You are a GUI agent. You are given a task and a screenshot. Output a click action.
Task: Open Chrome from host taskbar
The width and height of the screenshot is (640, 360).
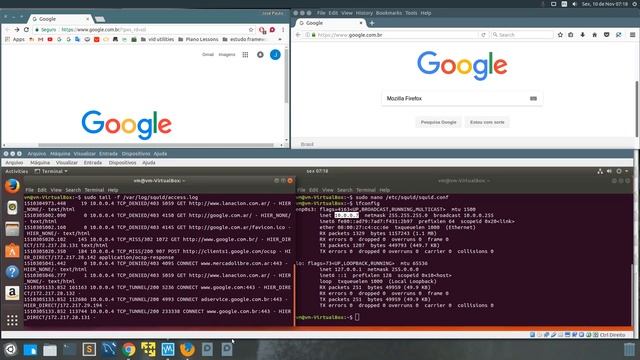click(x=129, y=349)
